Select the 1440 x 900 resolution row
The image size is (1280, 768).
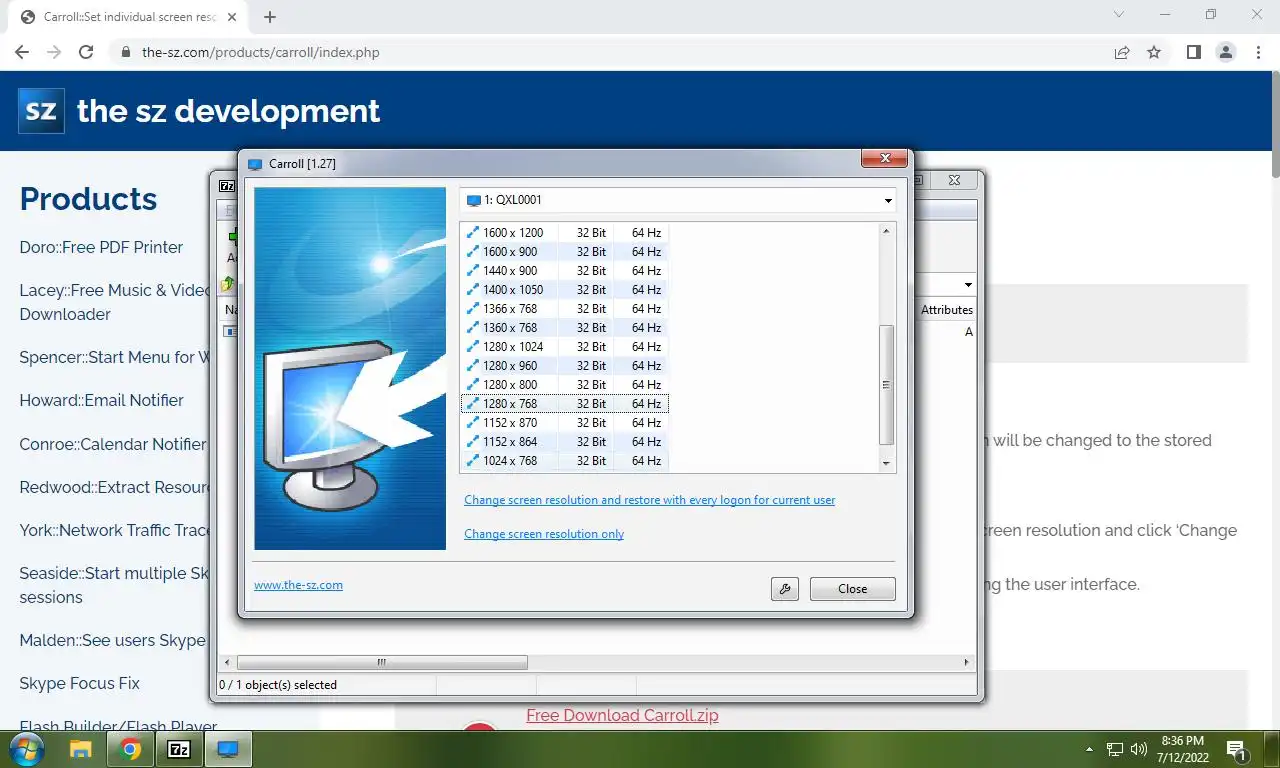[564, 271]
